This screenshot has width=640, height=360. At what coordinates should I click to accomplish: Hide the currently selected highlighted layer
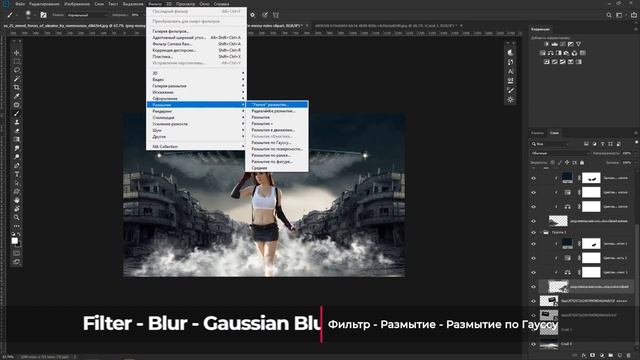click(533, 287)
